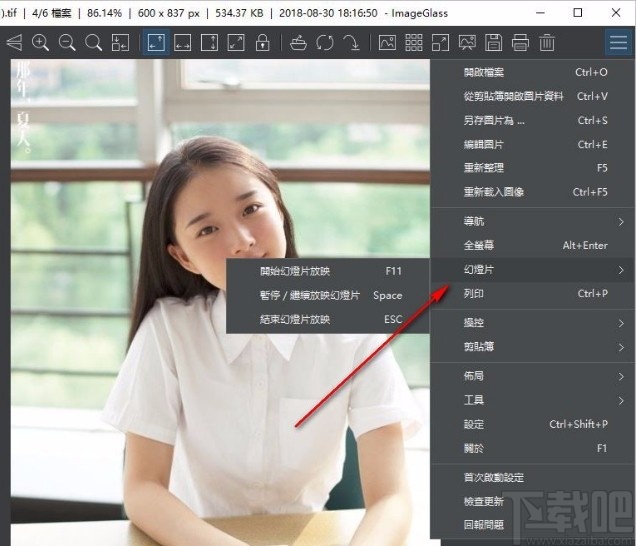This screenshot has height=546, width=636.
Task: Minimize the ImageGlass window
Action: 540,13
